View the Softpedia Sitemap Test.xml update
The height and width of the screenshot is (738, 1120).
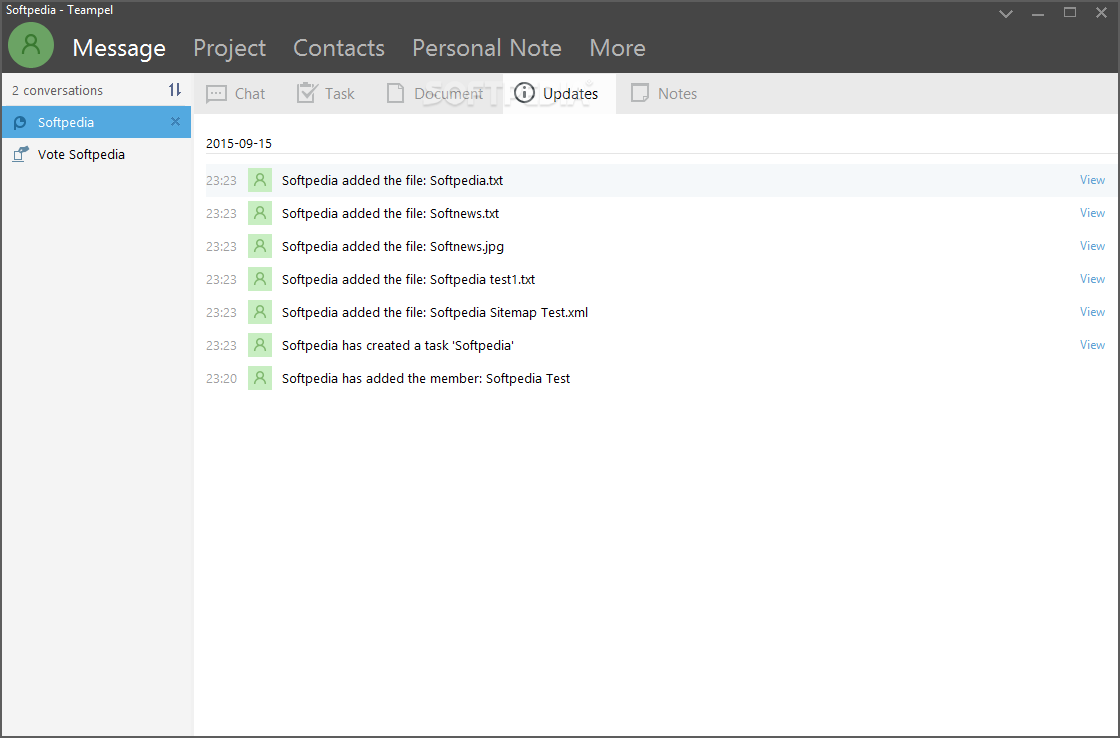click(1092, 311)
